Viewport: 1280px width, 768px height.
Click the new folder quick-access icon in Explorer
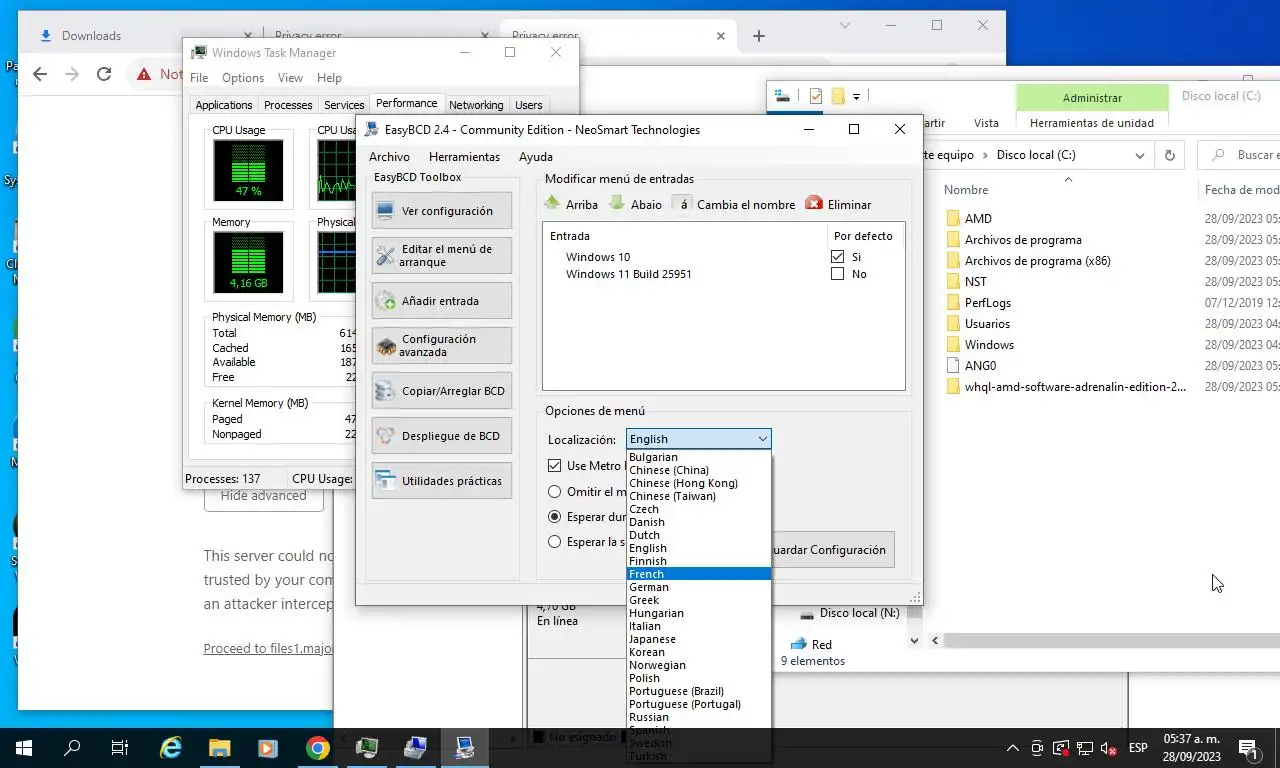pos(838,96)
